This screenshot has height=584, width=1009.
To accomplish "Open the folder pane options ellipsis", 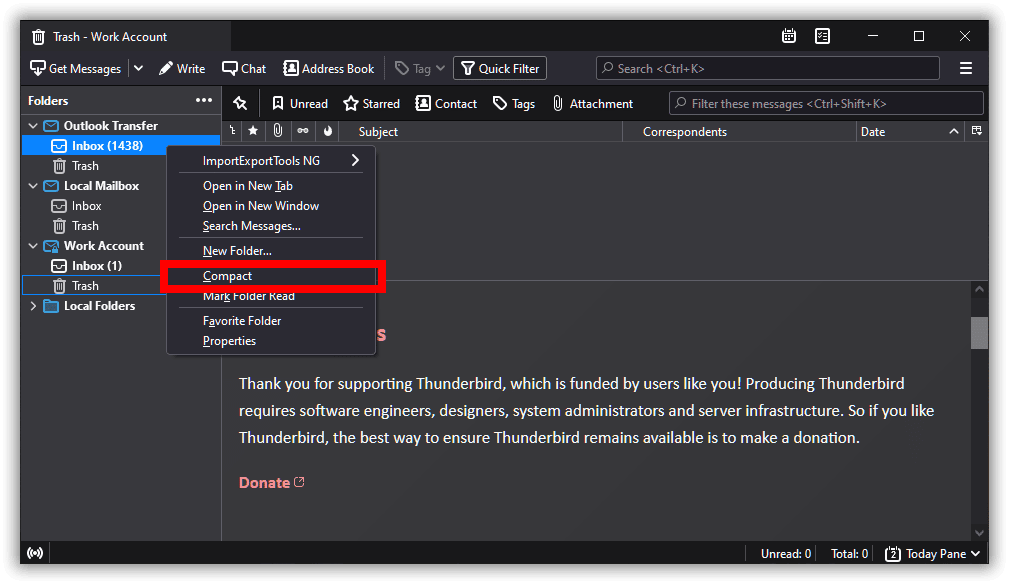I will tap(204, 100).
